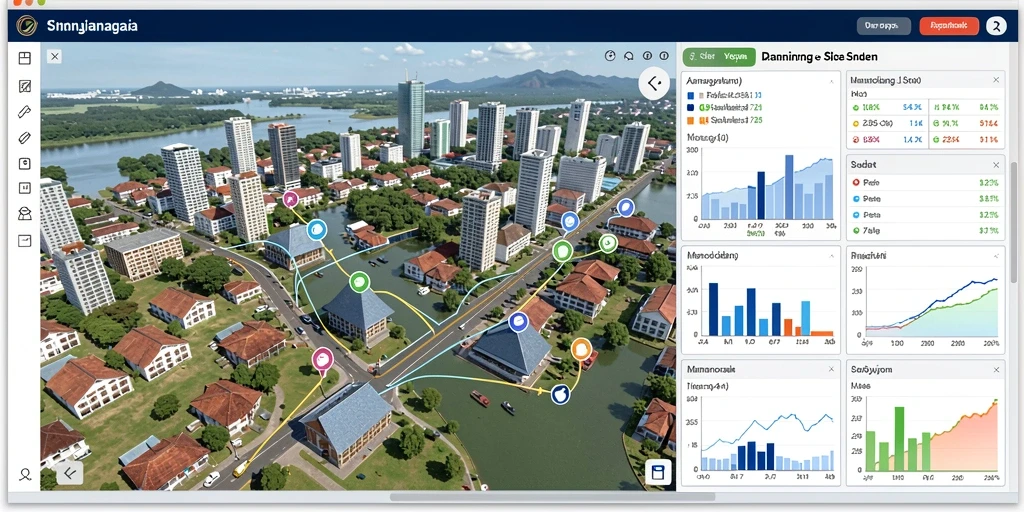Select the red Pete row in Sodet panel

coord(926,183)
